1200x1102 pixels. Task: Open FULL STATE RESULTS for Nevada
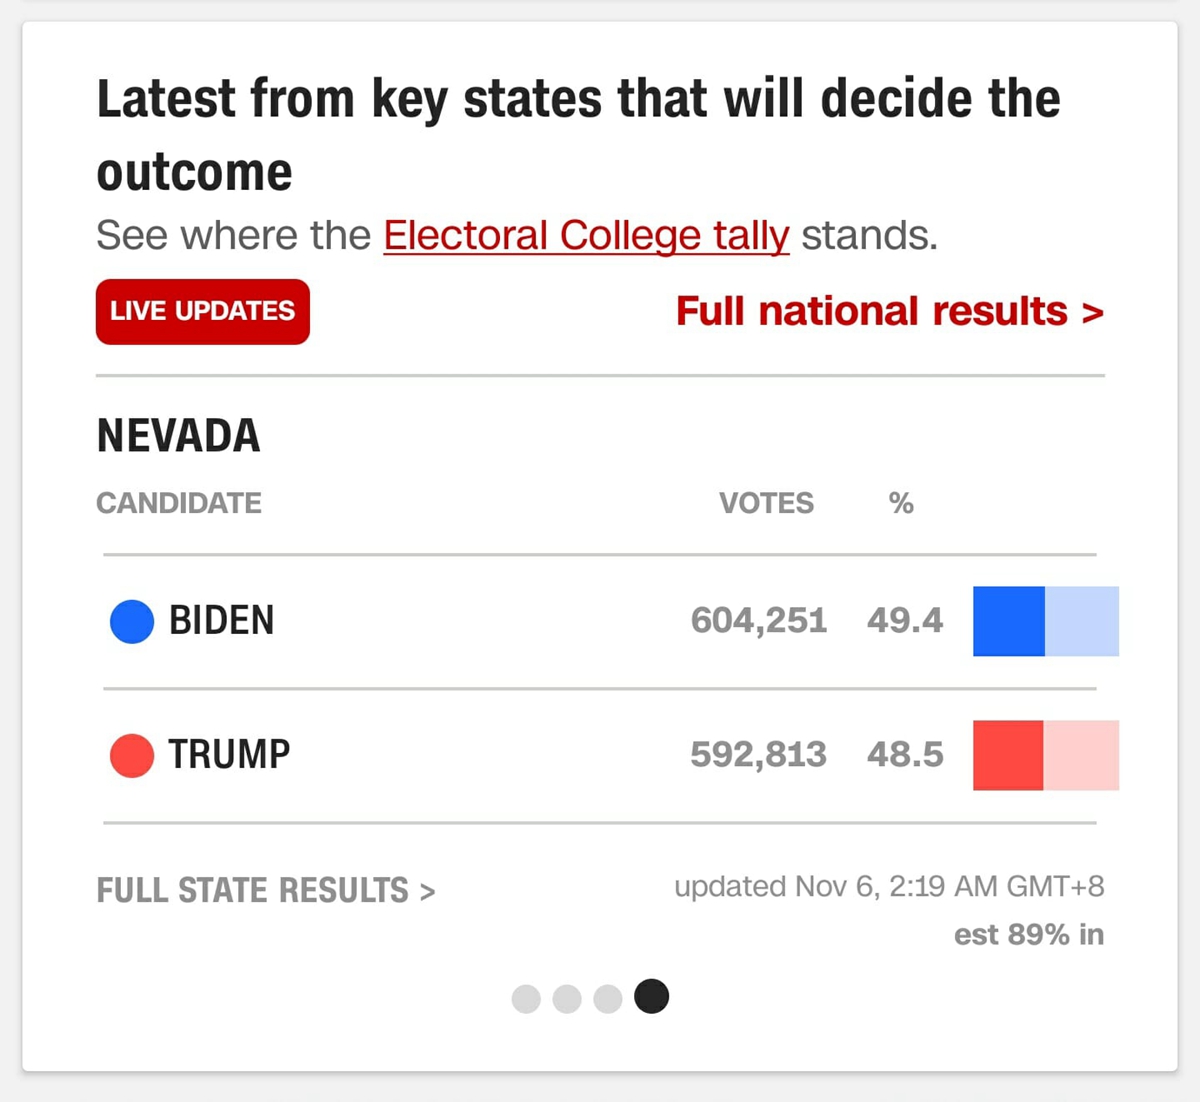pyautogui.click(x=266, y=890)
